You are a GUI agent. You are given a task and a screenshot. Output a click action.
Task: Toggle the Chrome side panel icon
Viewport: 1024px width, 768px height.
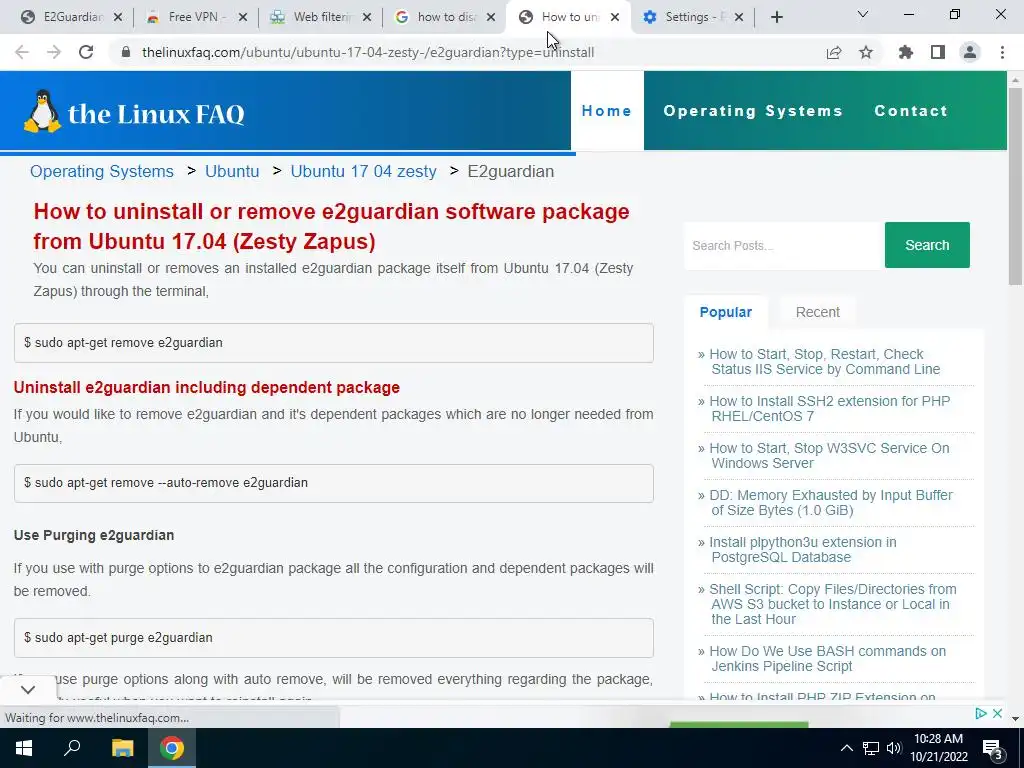(938, 52)
